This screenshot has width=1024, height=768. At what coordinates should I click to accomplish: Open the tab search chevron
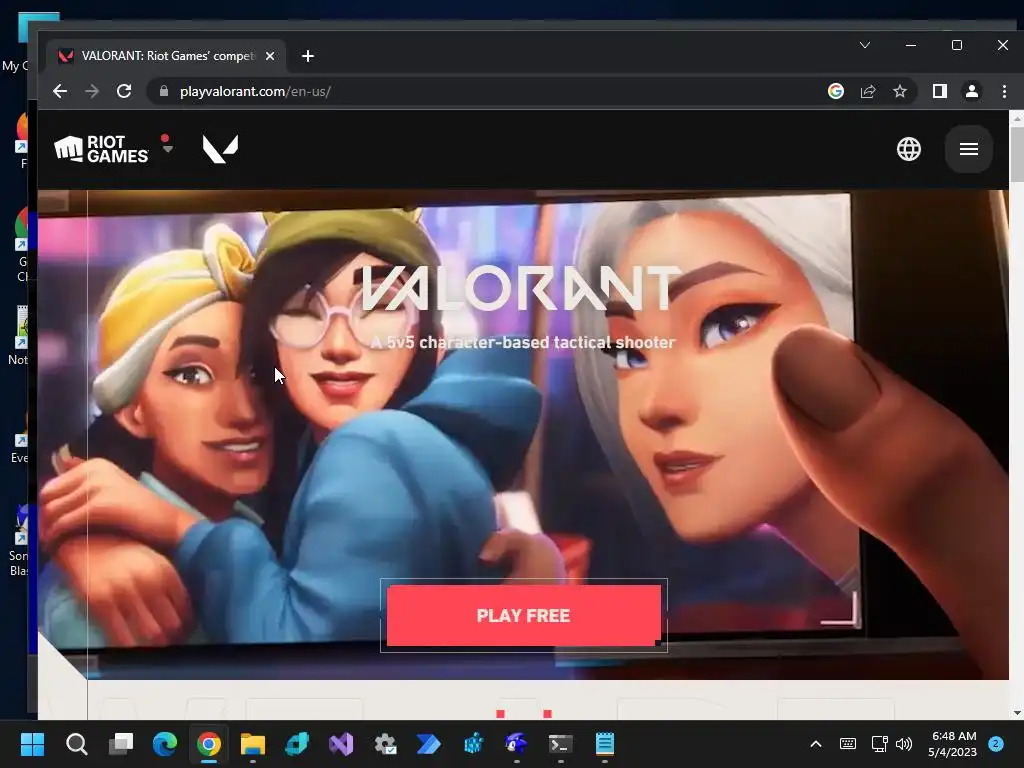(865, 45)
